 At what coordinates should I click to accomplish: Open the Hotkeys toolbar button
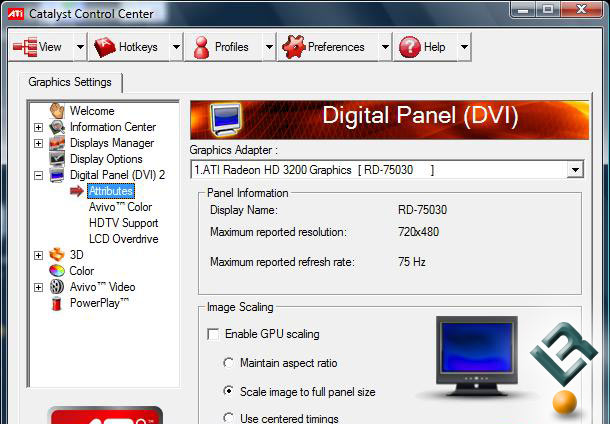106,47
